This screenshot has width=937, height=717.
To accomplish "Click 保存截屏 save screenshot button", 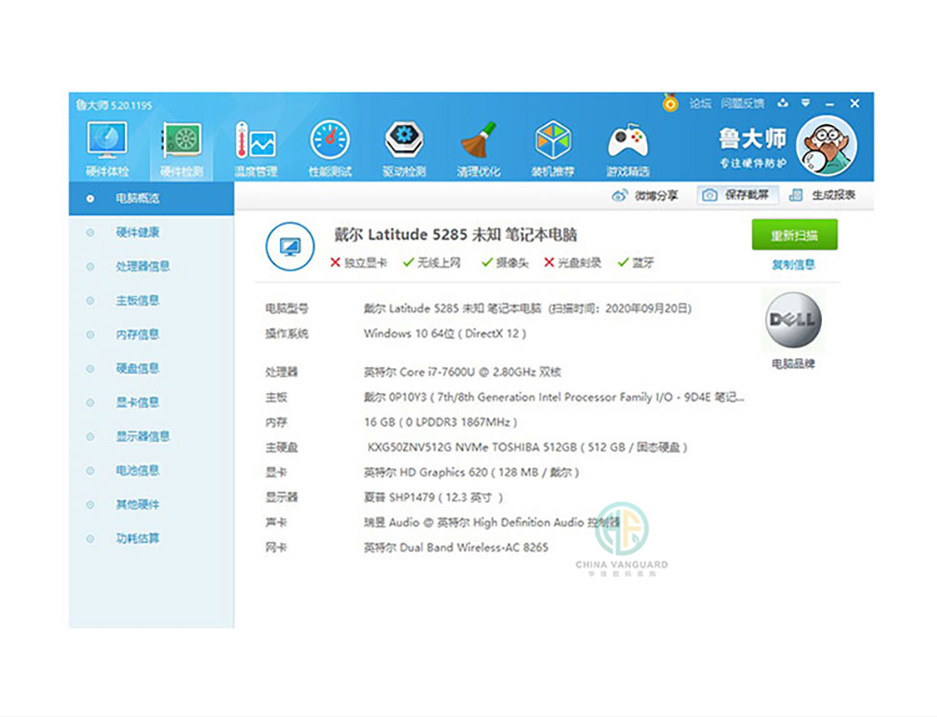I will [737, 195].
